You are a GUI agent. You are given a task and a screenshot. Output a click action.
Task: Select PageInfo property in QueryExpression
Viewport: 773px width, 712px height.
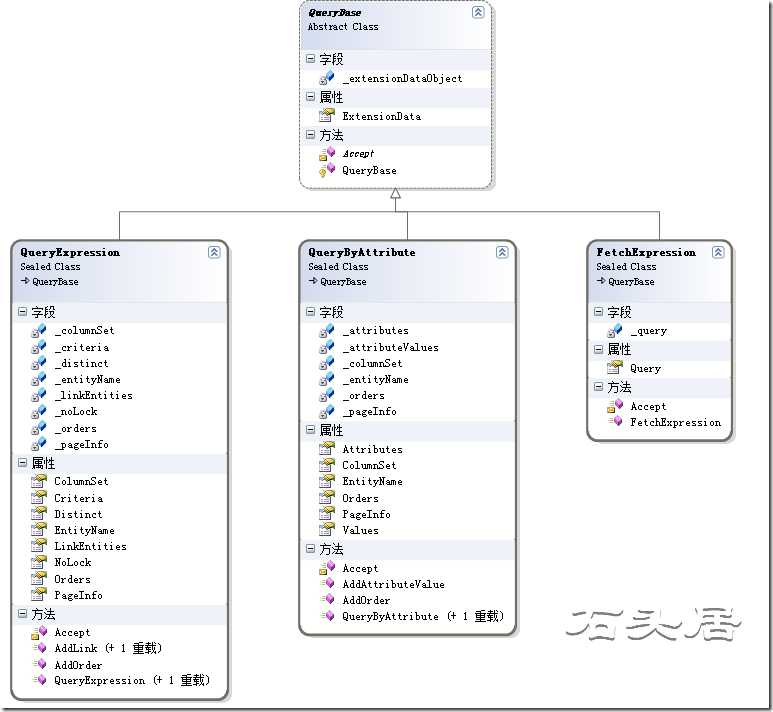[x=78, y=595]
